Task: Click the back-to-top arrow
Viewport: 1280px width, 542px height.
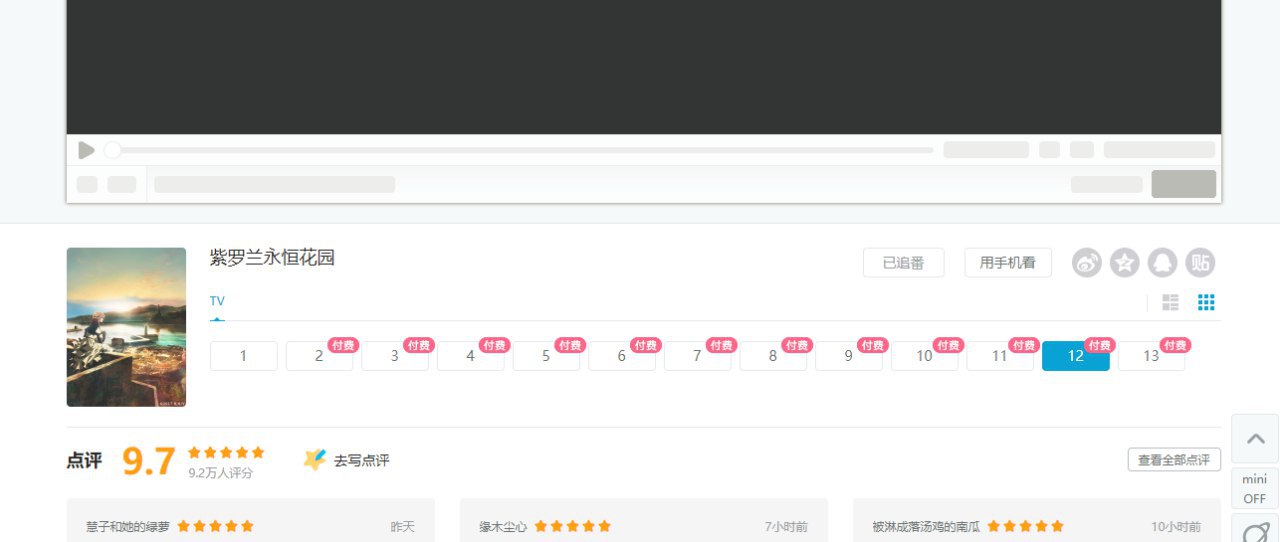Action: pyautogui.click(x=1255, y=439)
